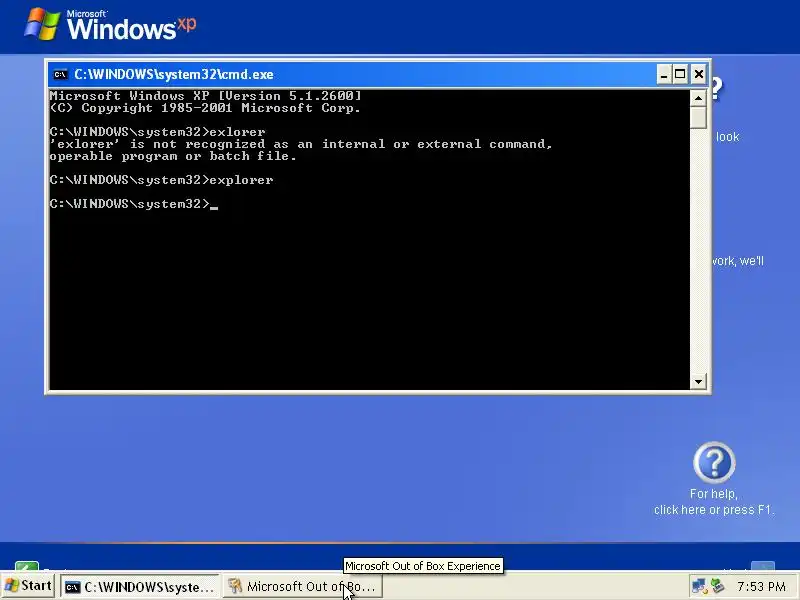
Task: Click the second system tray icon beside the clock
Action: [717, 586]
